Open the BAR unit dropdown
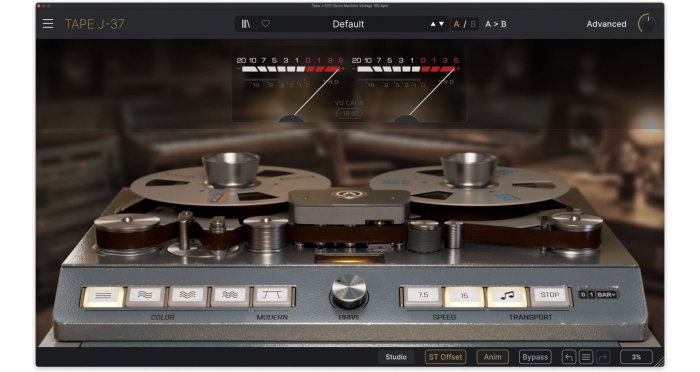The image size is (700, 372). coord(607,295)
